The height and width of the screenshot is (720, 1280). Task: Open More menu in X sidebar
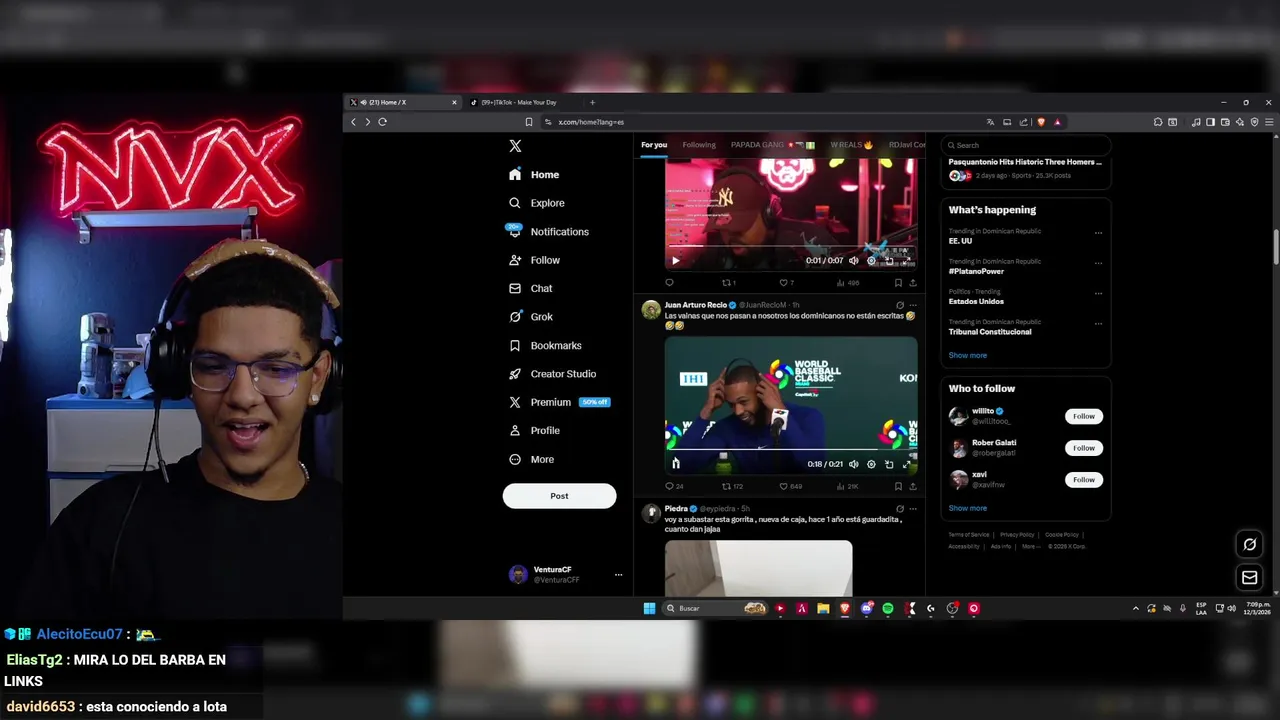click(x=531, y=459)
